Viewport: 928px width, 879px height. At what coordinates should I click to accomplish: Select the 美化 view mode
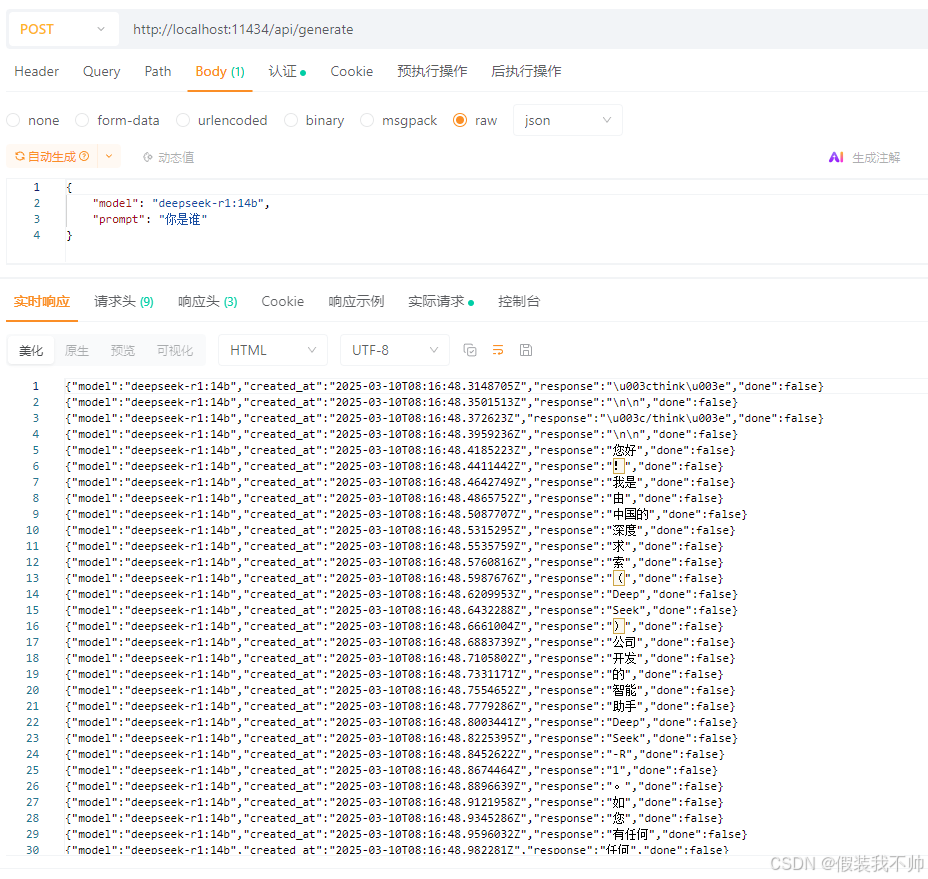[31, 350]
